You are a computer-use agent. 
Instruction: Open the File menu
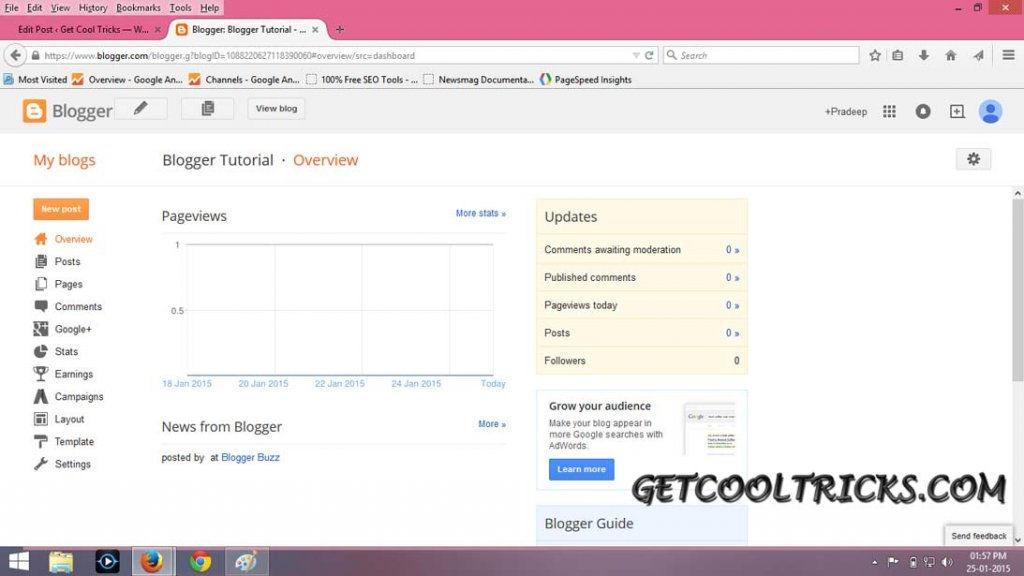pyautogui.click(x=11, y=8)
